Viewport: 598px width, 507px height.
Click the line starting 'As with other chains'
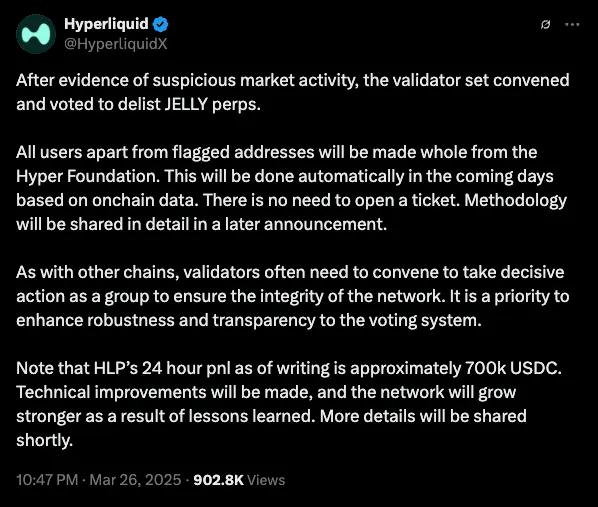click(x=290, y=272)
